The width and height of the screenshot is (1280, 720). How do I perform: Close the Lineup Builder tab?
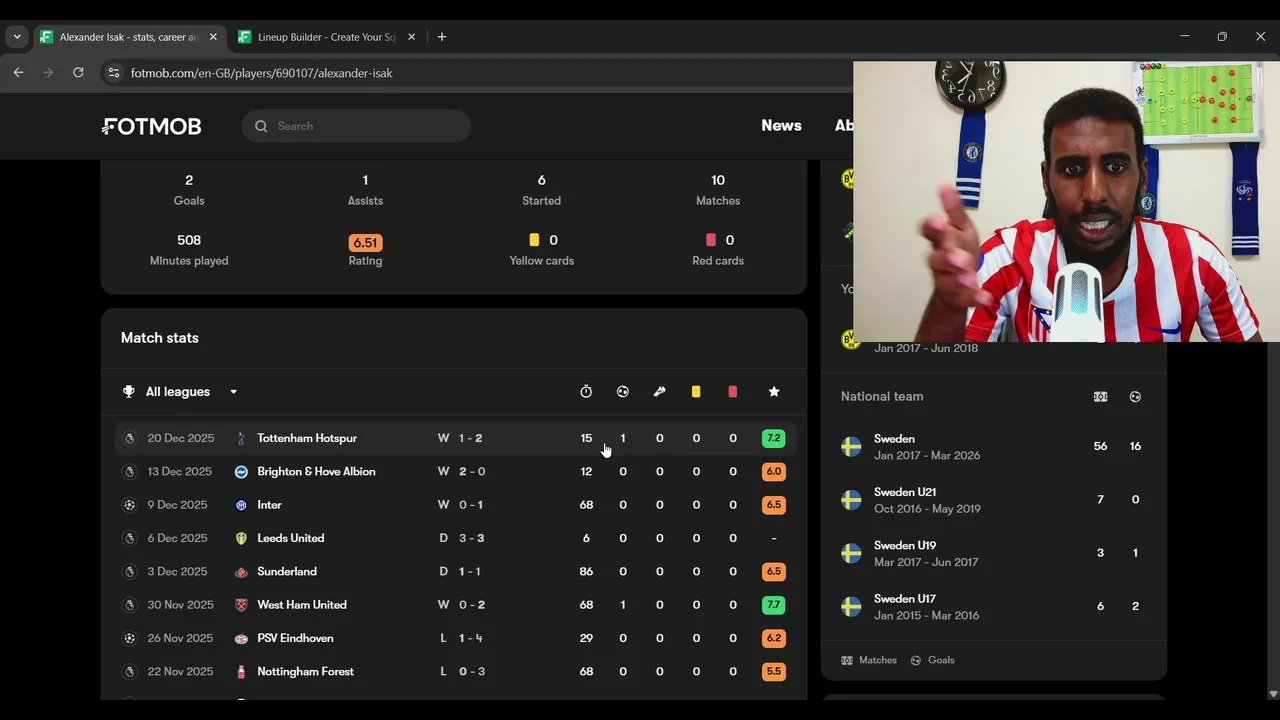[x=411, y=37]
